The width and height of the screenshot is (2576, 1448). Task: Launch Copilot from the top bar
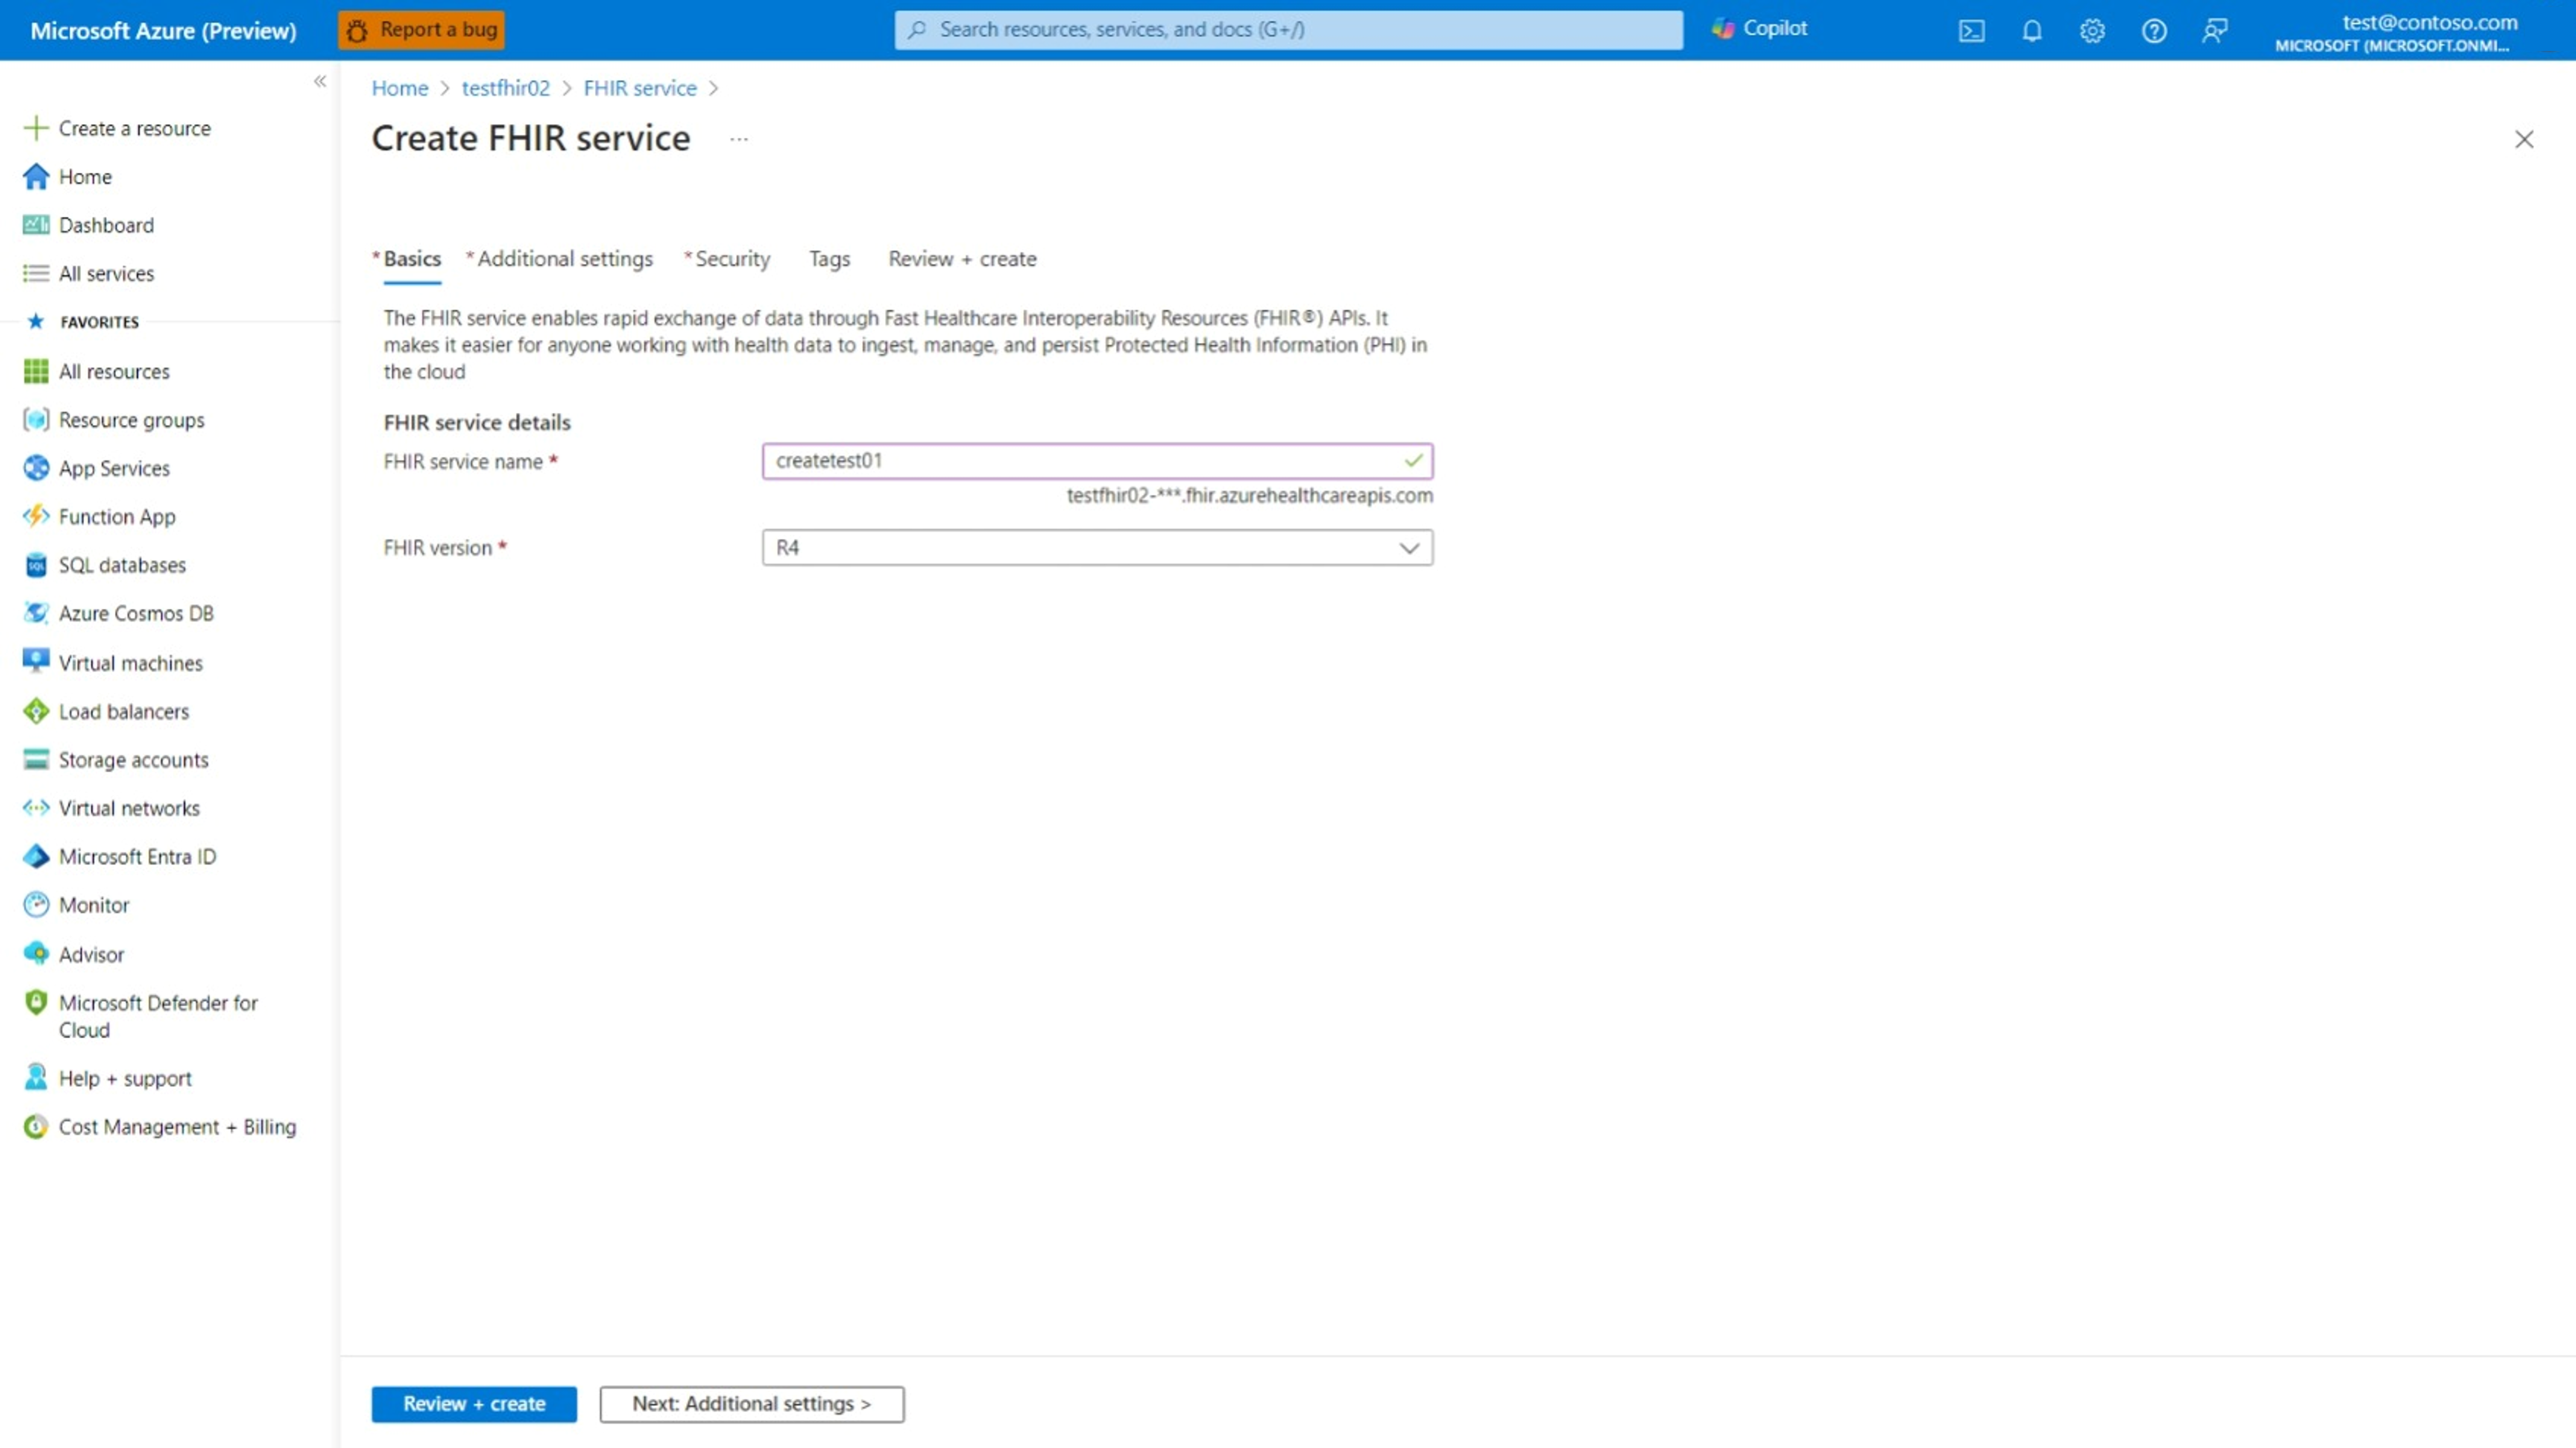(1759, 29)
